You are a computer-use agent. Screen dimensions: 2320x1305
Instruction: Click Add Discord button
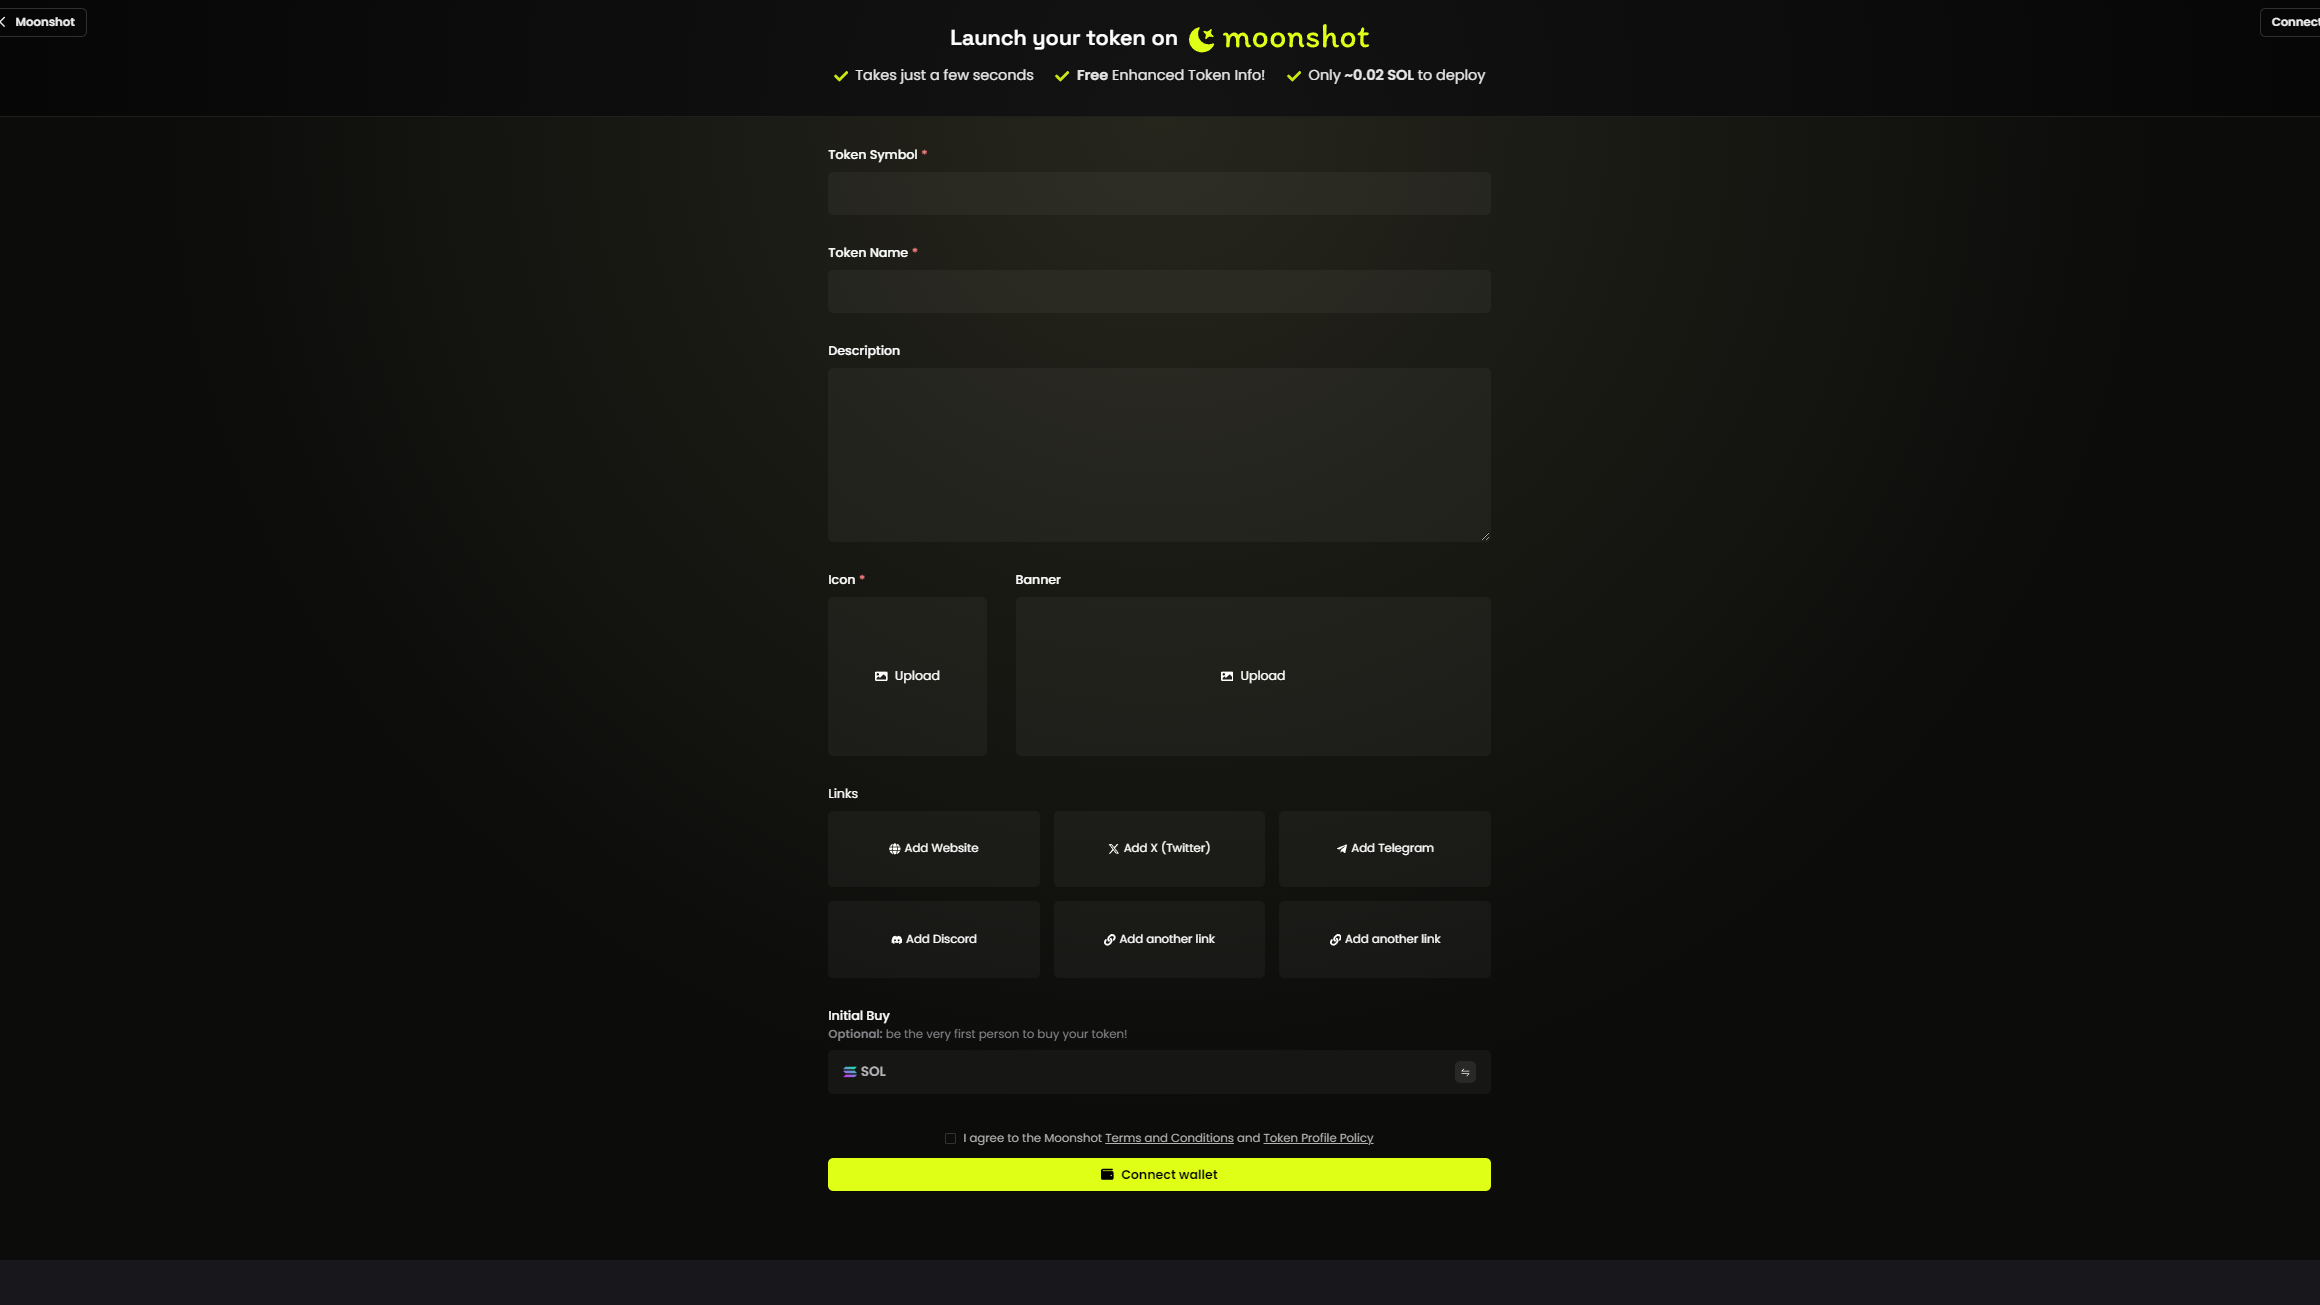(933, 939)
